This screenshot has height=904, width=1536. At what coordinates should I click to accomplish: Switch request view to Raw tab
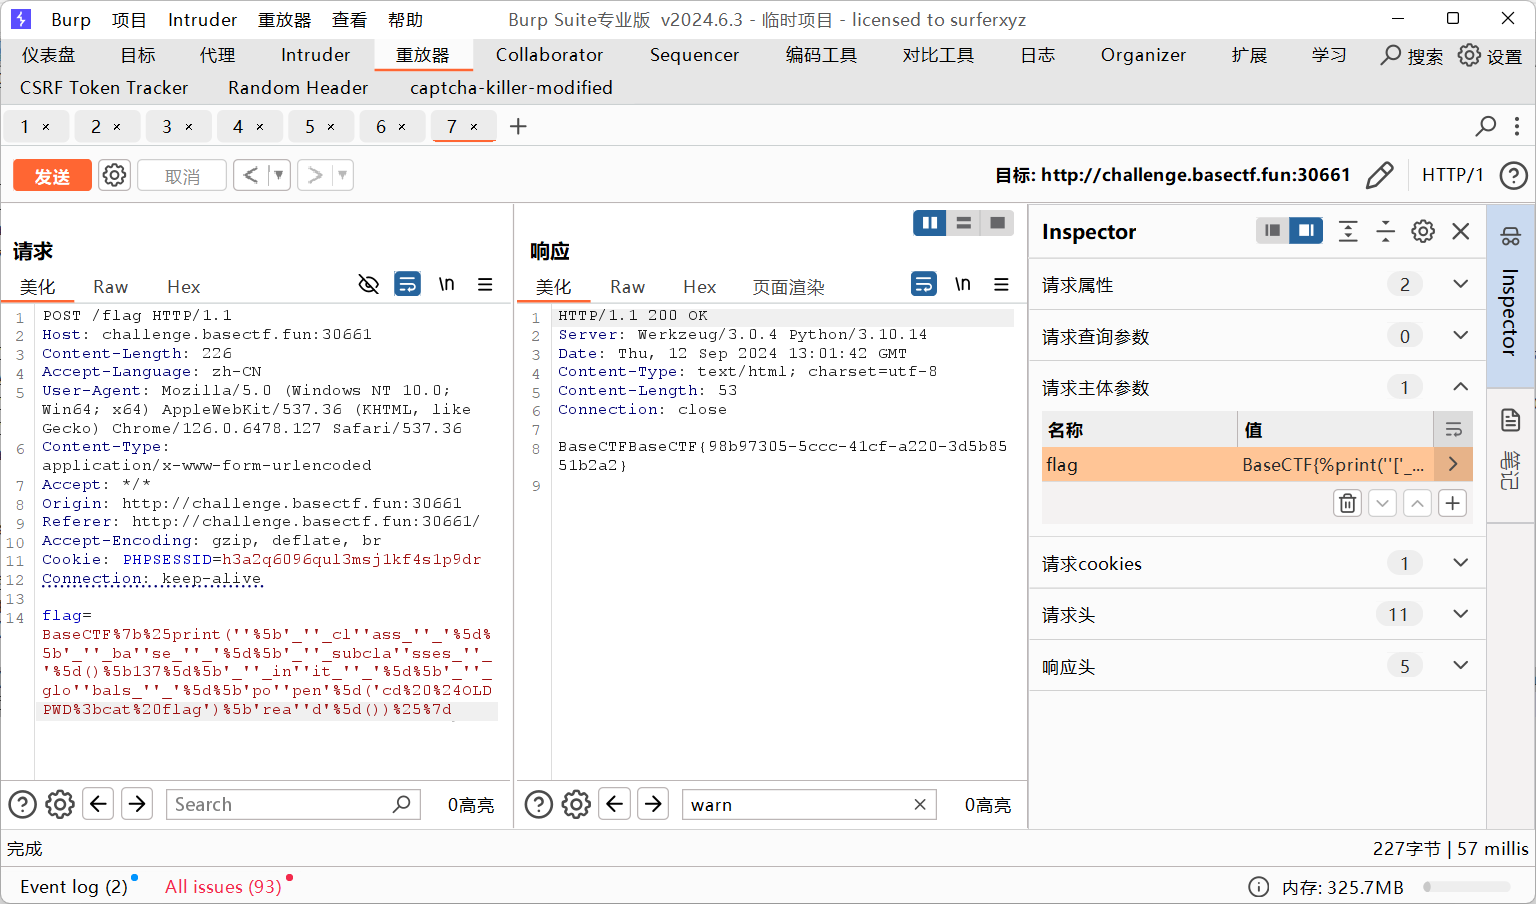(x=110, y=287)
